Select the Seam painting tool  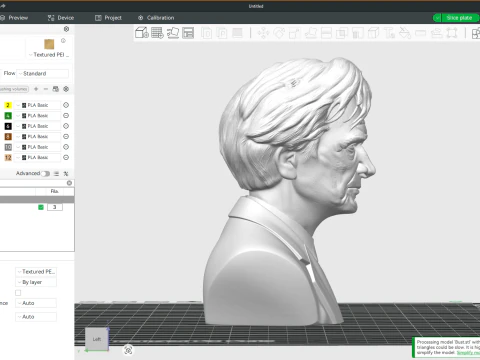coord(373,33)
